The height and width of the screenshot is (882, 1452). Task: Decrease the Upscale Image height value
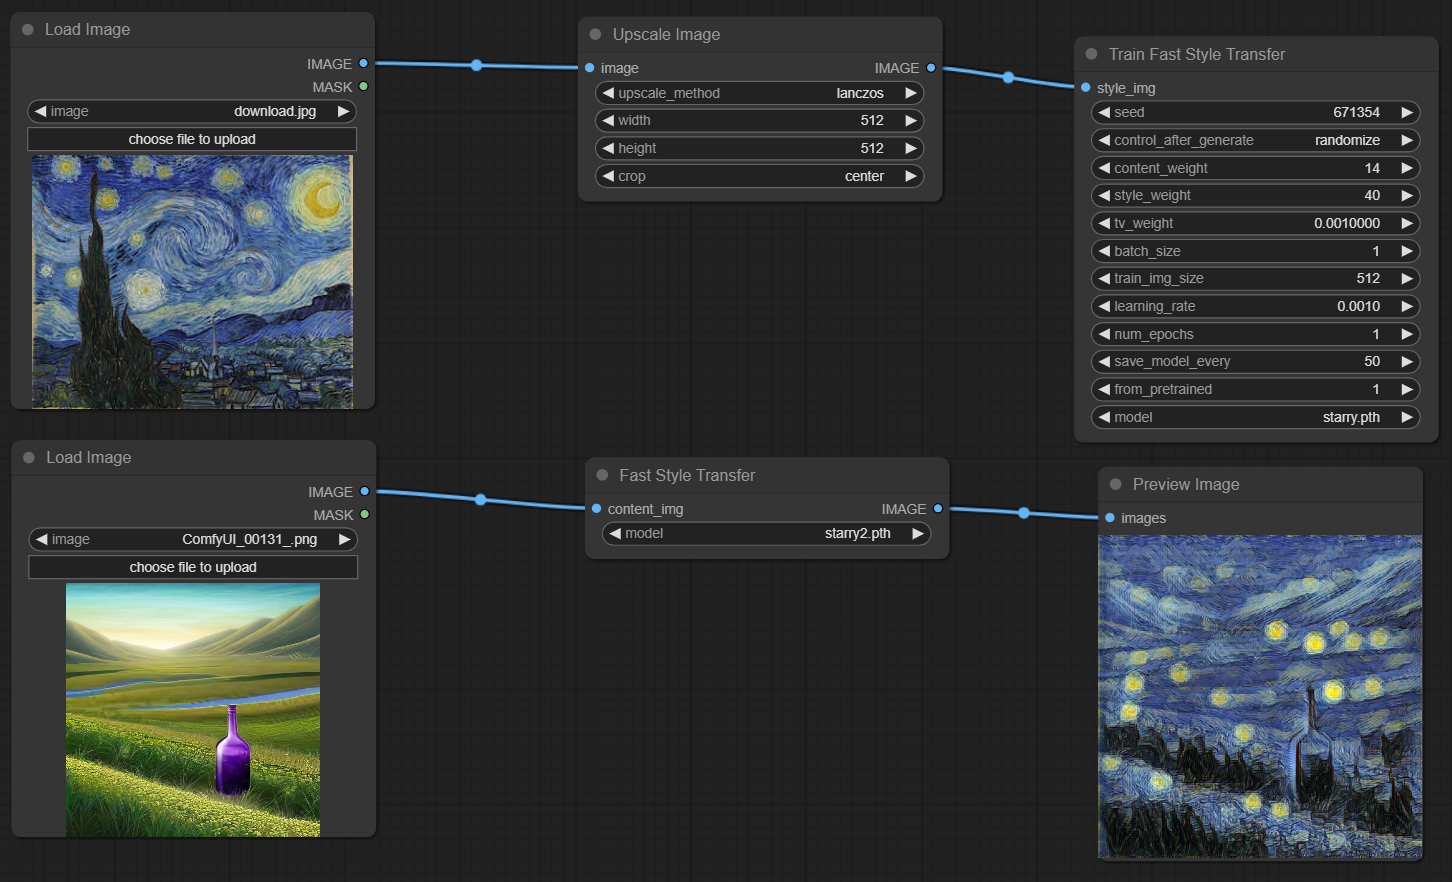coord(607,148)
